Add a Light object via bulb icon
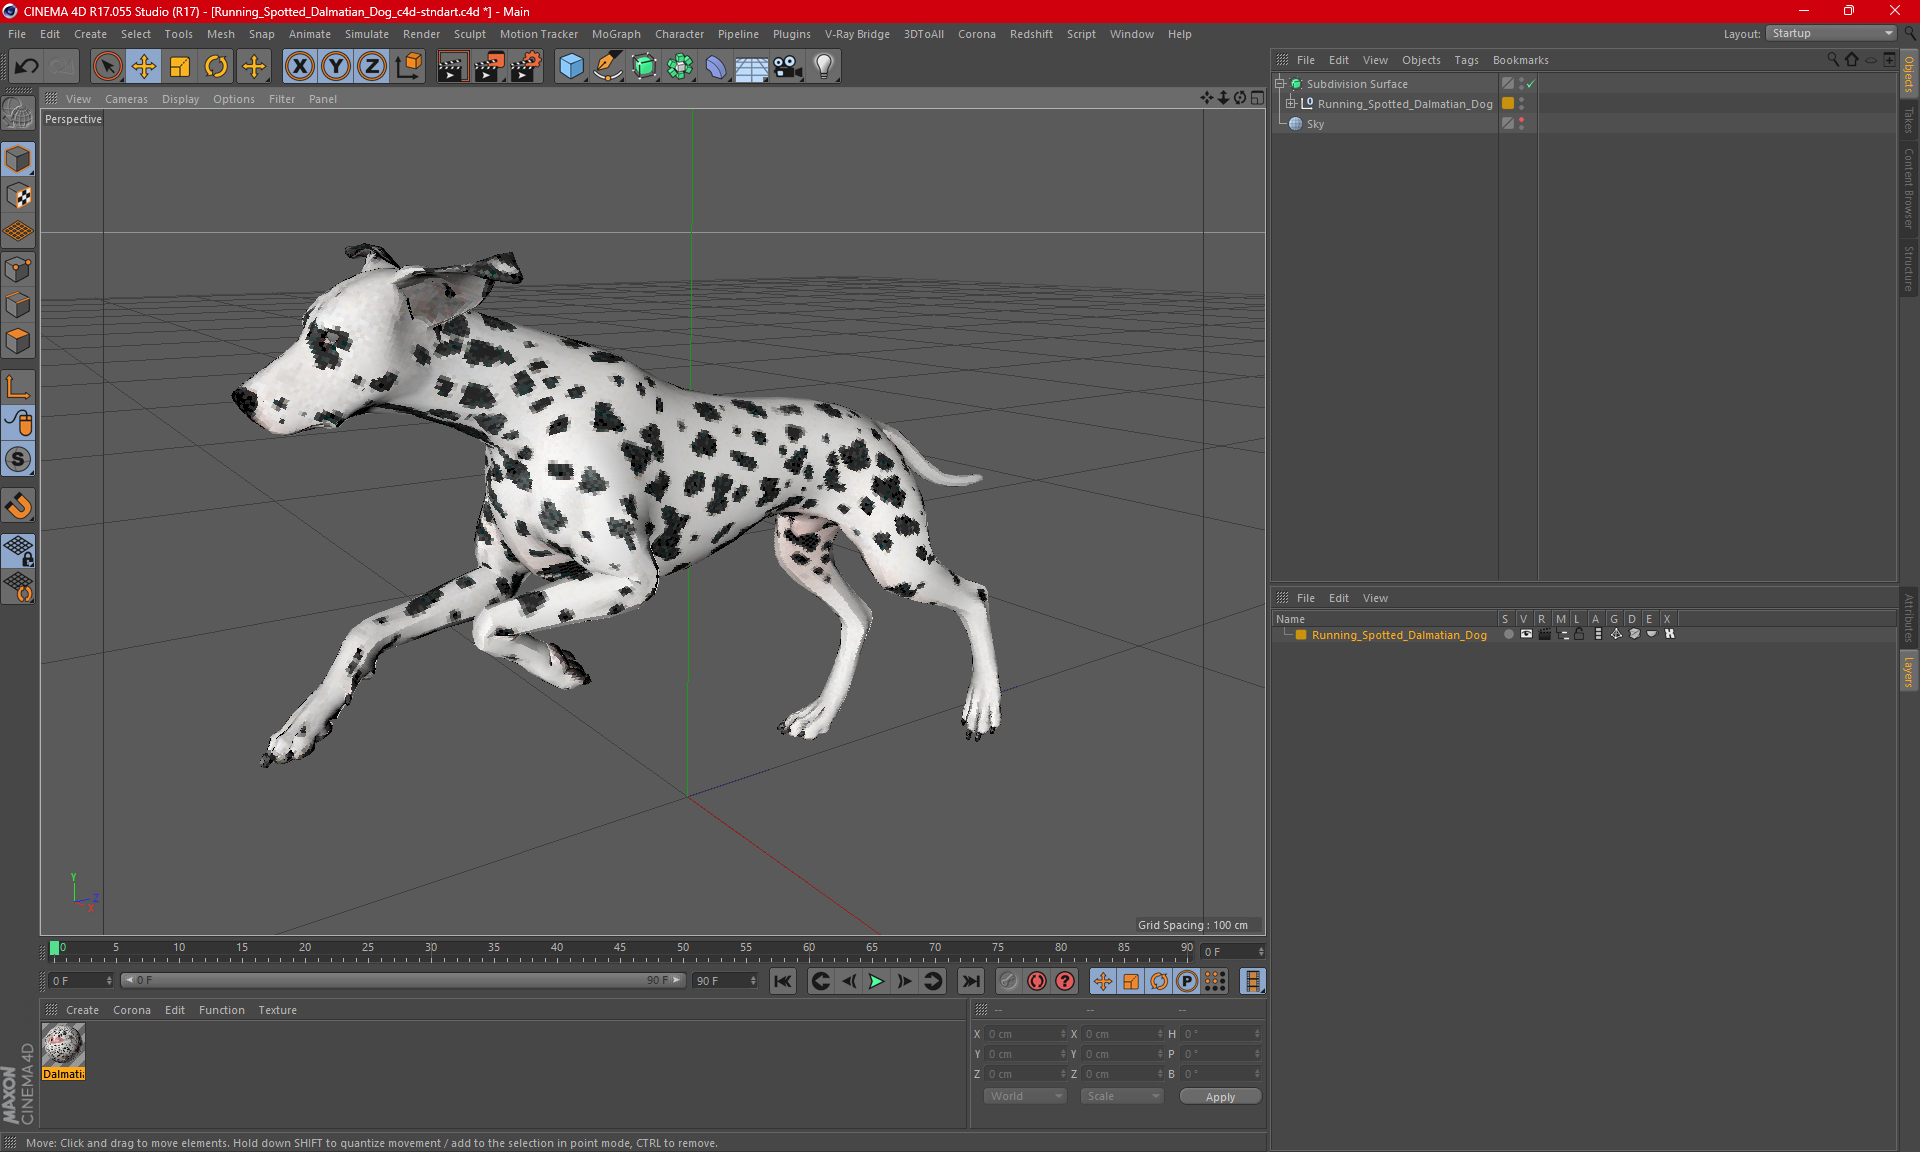Image resolution: width=1920 pixels, height=1152 pixels. coord(823,67)
